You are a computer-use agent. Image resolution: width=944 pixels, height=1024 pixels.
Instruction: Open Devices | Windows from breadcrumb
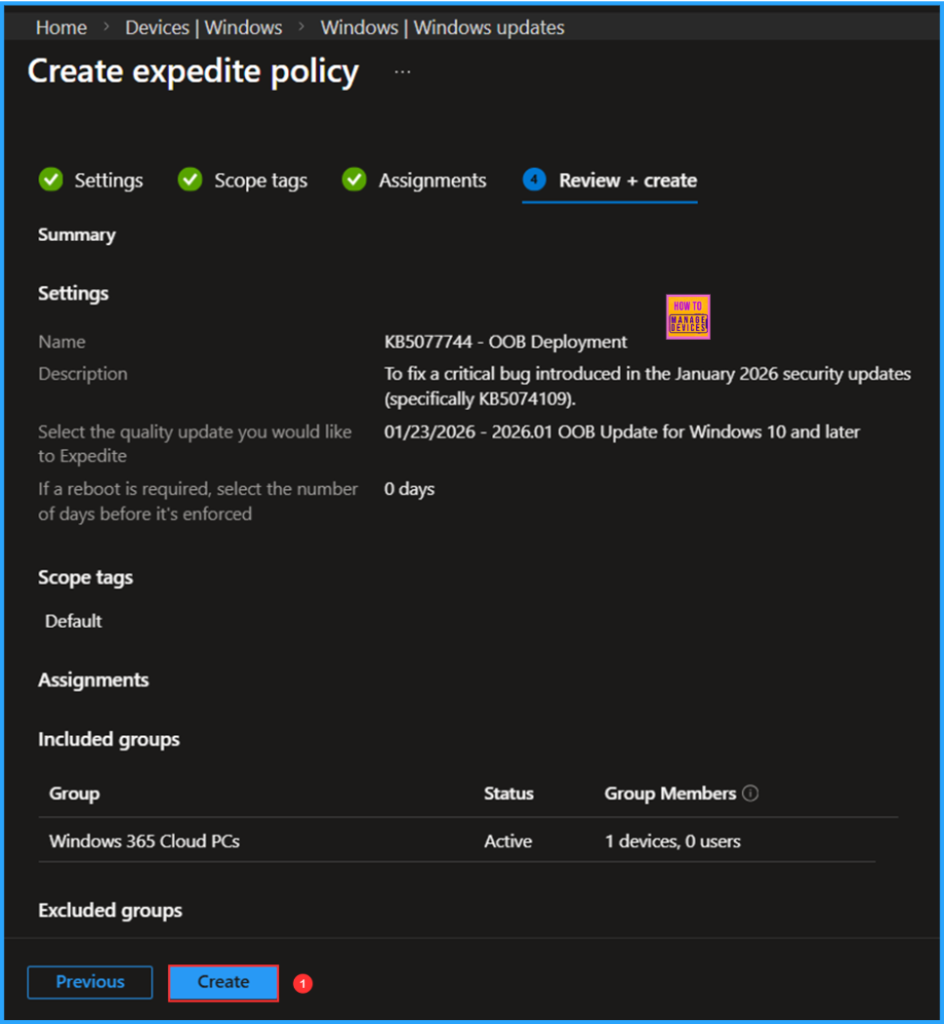(203, 27)
